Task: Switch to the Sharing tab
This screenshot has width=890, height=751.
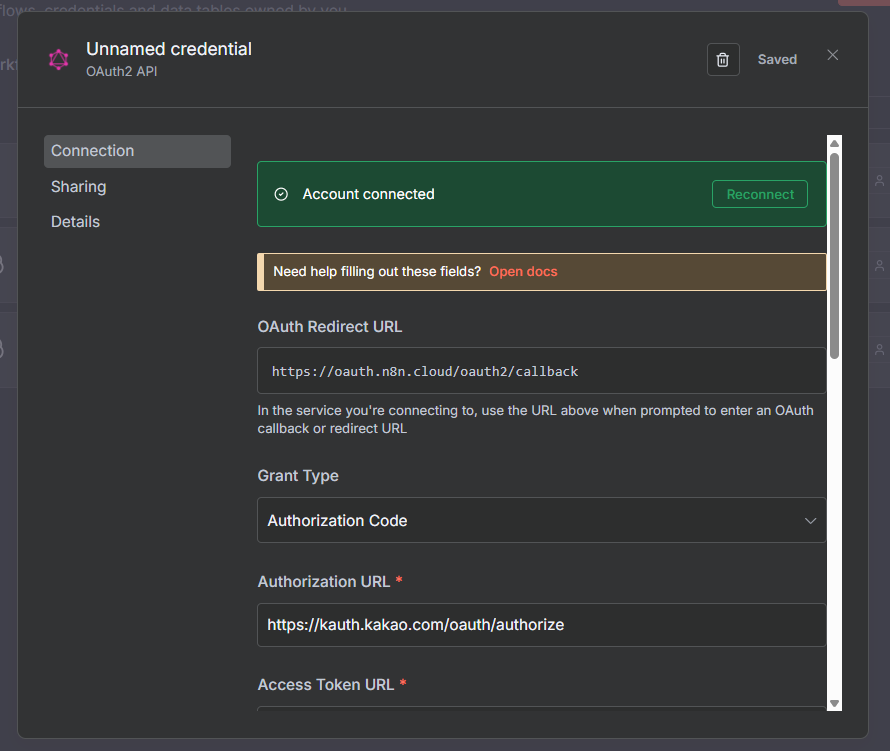Action: (79, 187)
